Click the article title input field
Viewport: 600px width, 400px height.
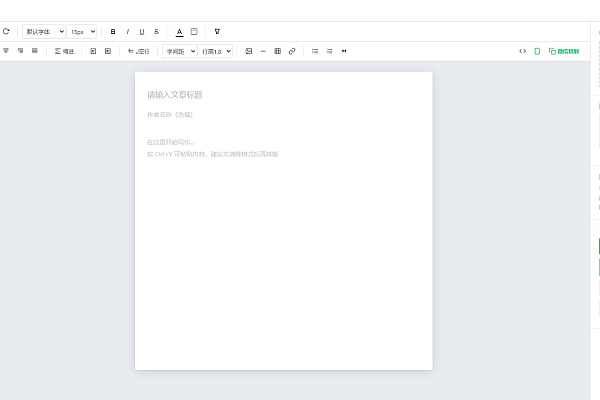pyautogui.click(x=284, y=95)
